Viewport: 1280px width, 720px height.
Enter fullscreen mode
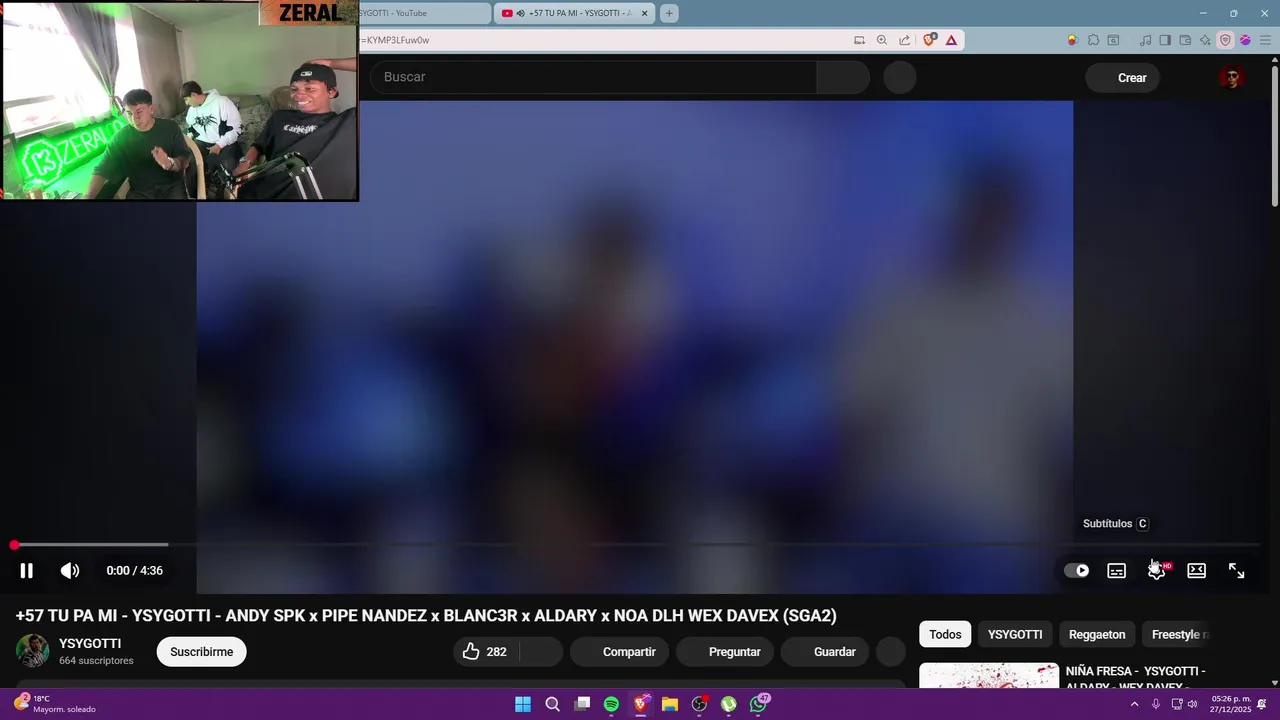pos(1236,570)
